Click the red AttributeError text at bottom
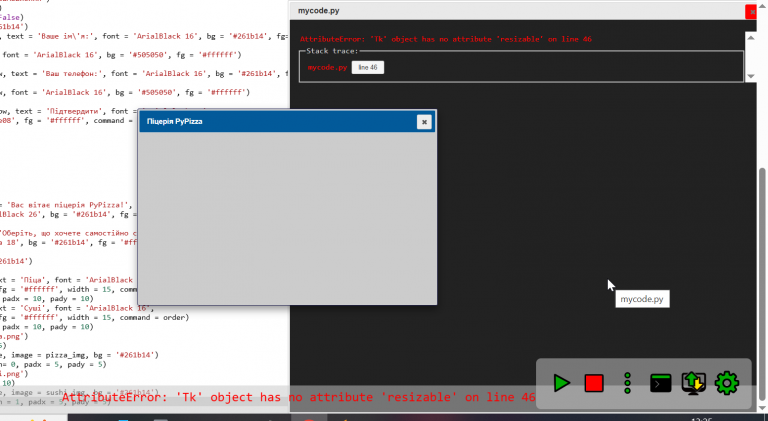This screenshot has width=768, height=421. tap(299, 397)
